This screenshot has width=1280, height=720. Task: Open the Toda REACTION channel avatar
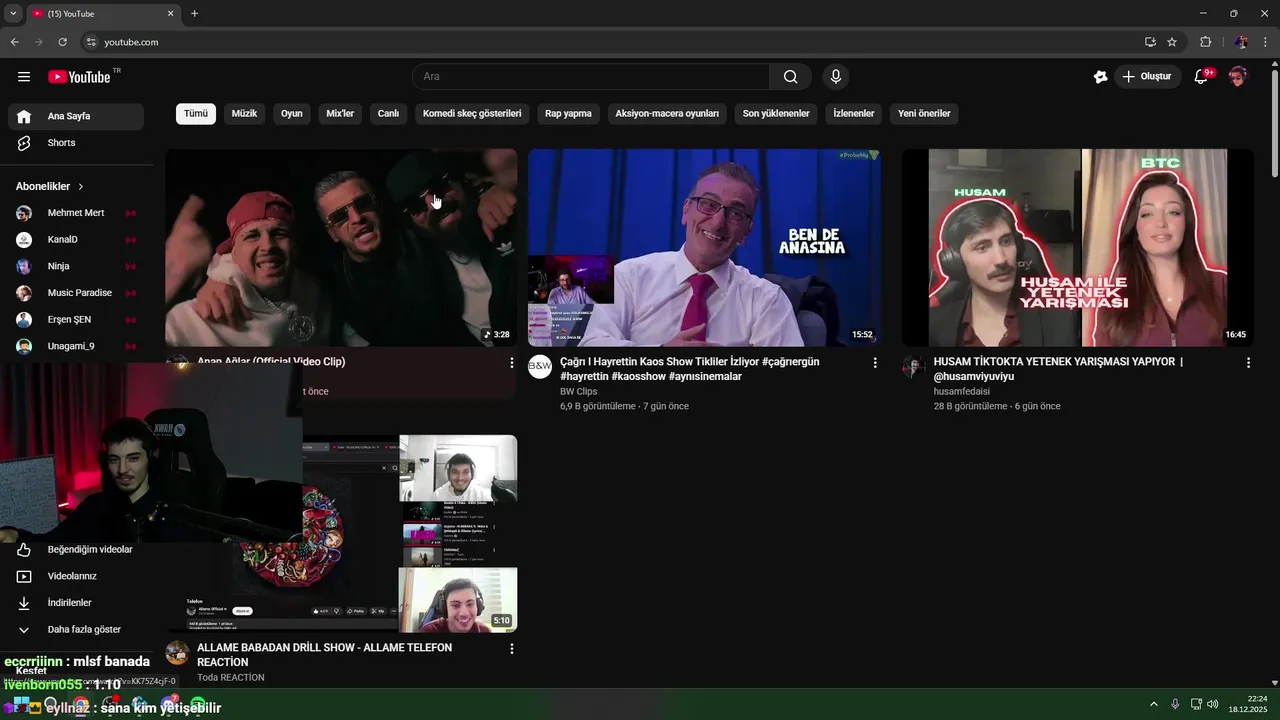click(x=177, y=653)
